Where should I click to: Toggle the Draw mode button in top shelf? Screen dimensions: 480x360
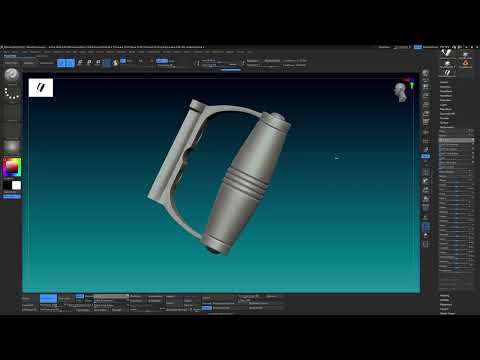click(70, 63)
